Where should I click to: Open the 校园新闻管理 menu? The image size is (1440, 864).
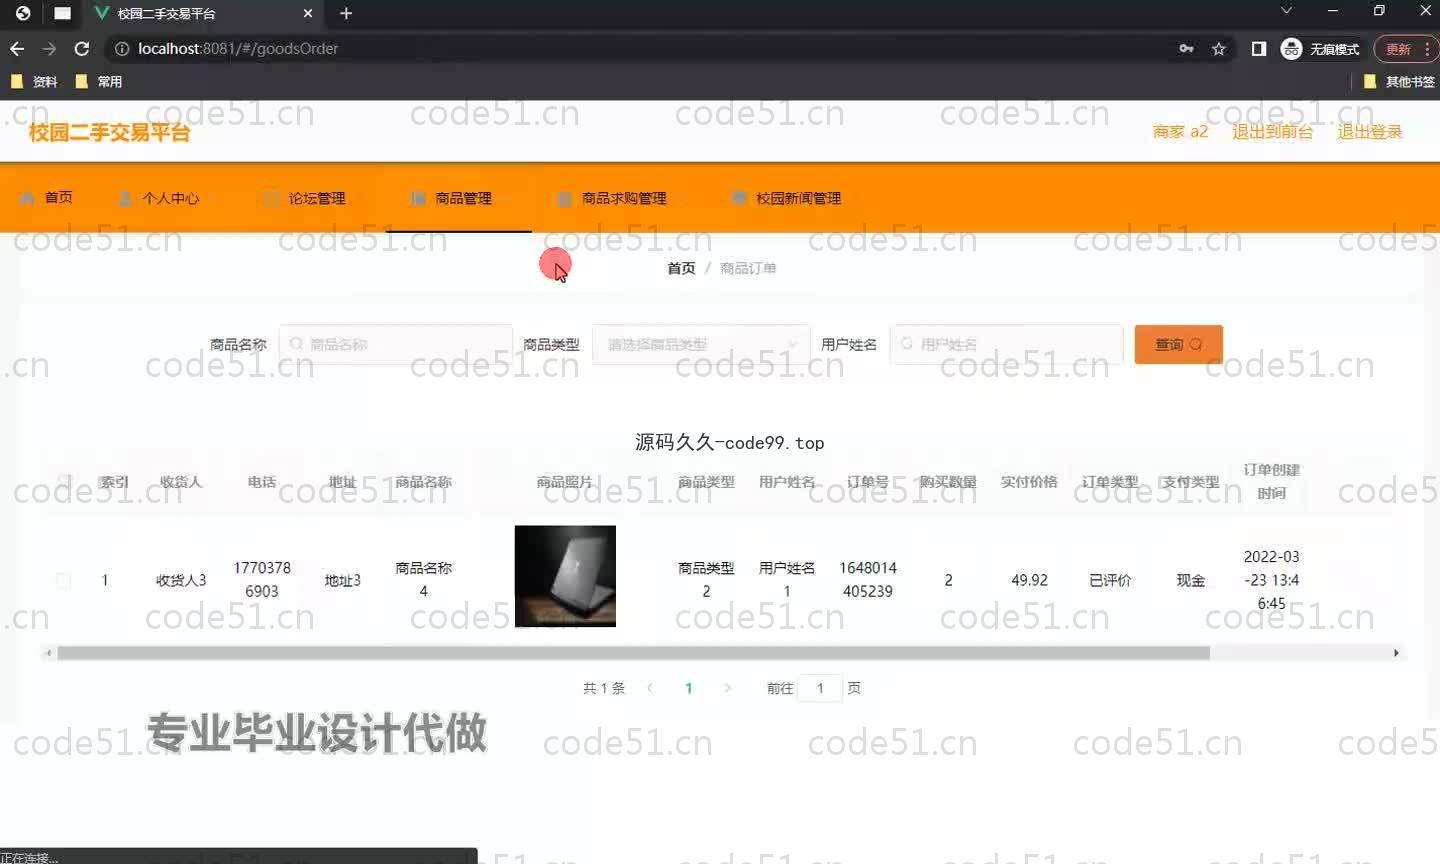(786, 198)
